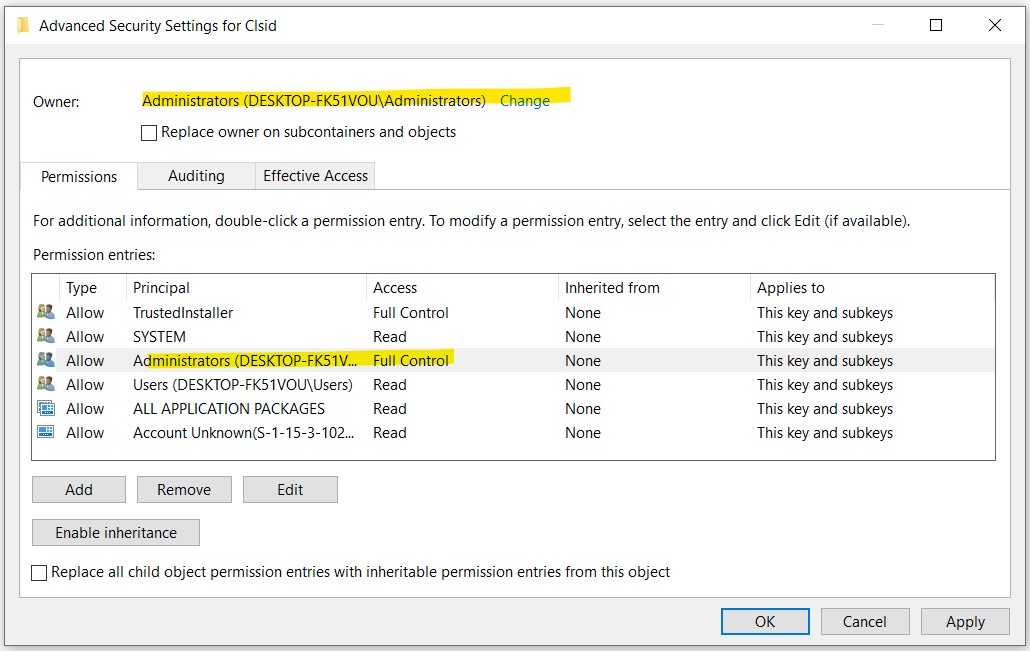Screen dimensions: 1030x651
Task: Click the Users row group icon
Action: (46, 384)
